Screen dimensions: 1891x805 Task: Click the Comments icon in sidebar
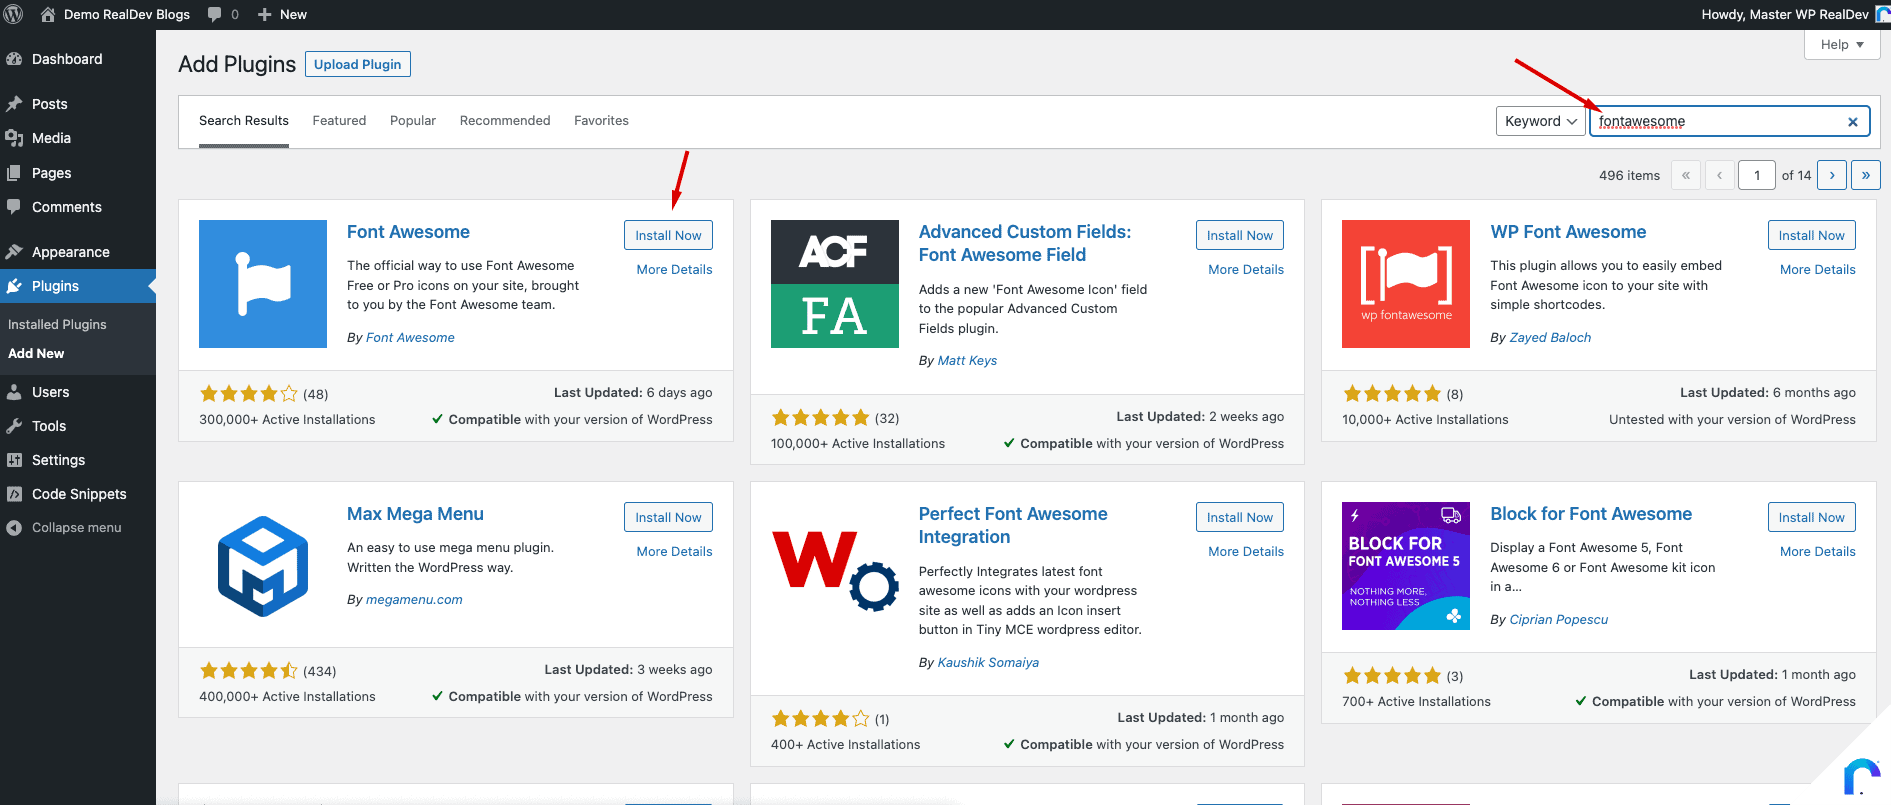point(14,207)
